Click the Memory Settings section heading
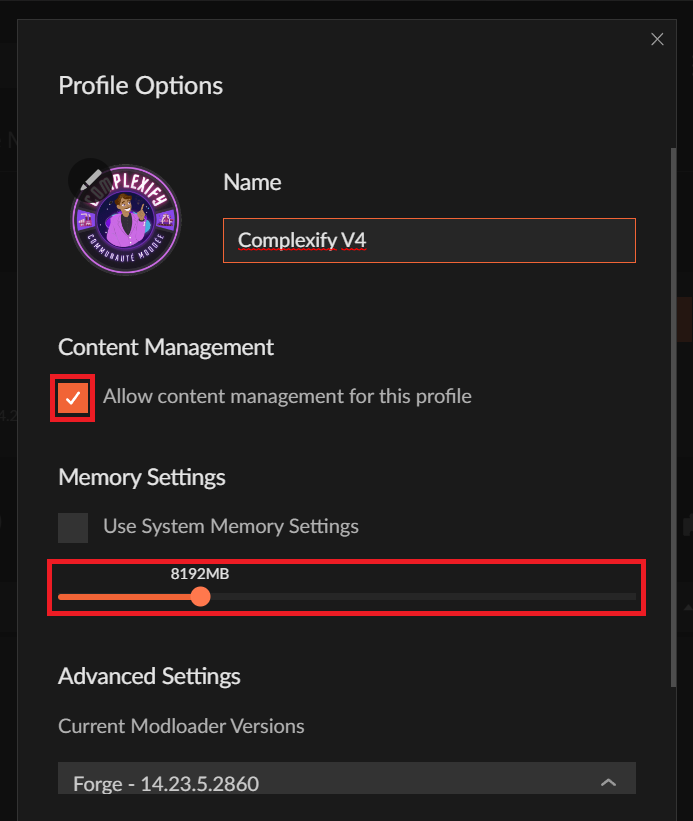Viewport: 693px width, 821px height. [x=142, y=477]
